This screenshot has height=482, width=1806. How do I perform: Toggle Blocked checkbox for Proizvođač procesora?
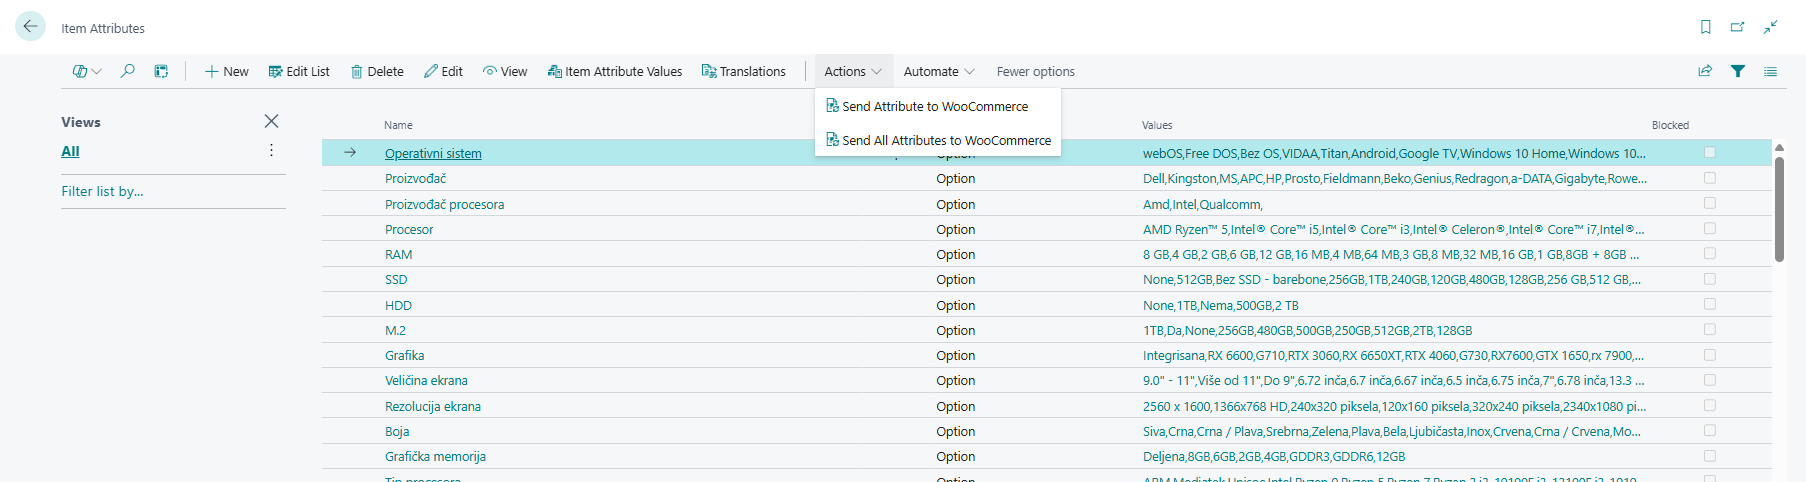1710,203
